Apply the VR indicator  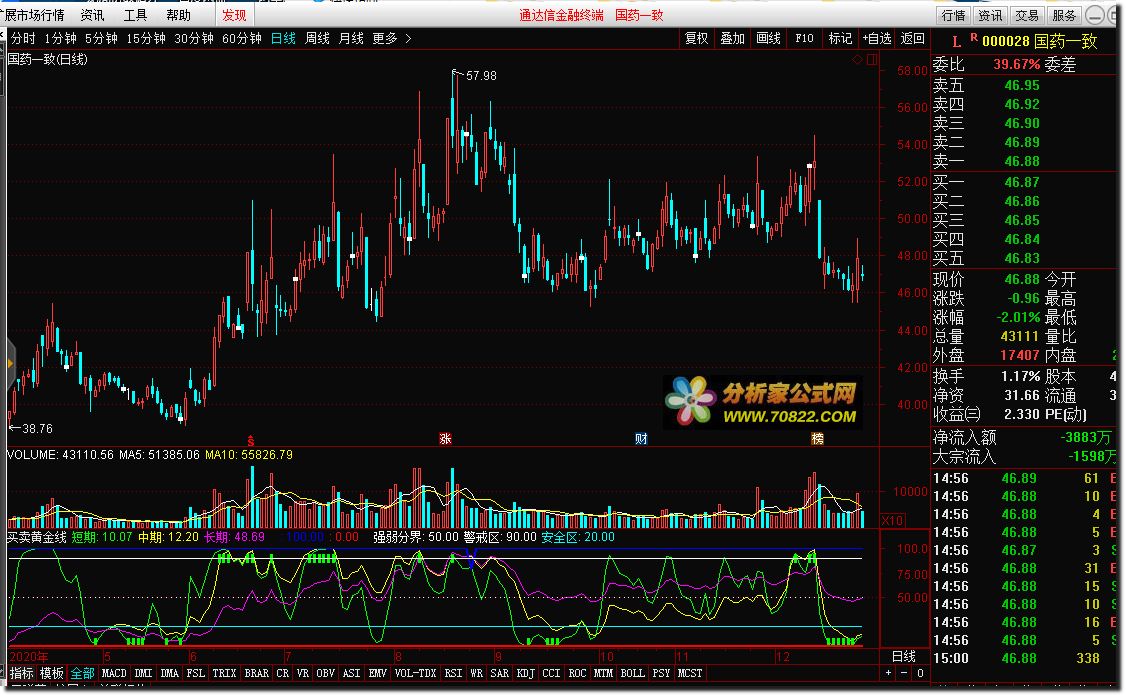[x=302, y=673]
